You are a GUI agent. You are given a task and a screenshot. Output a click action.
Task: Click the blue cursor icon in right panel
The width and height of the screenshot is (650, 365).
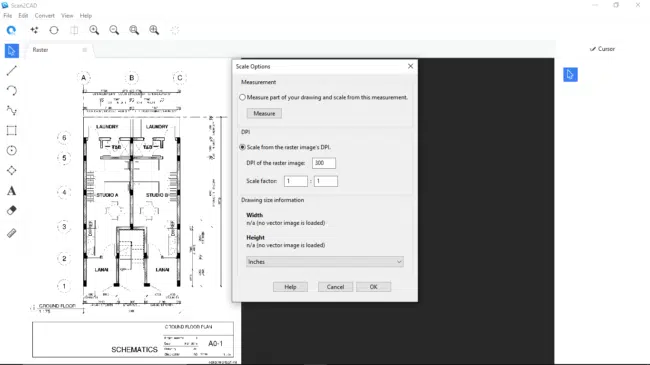click(x=570, y=75)
